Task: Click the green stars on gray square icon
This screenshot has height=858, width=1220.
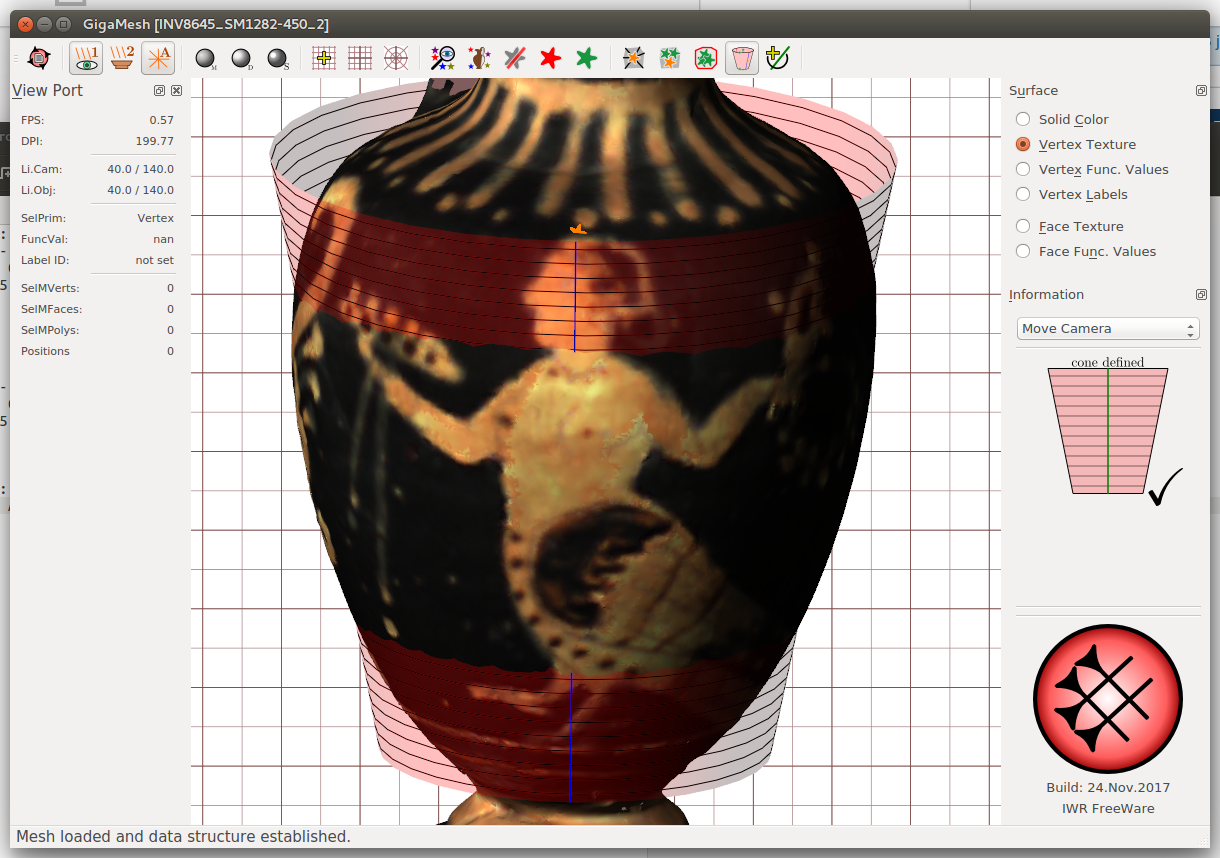Action: pos(670,59)
